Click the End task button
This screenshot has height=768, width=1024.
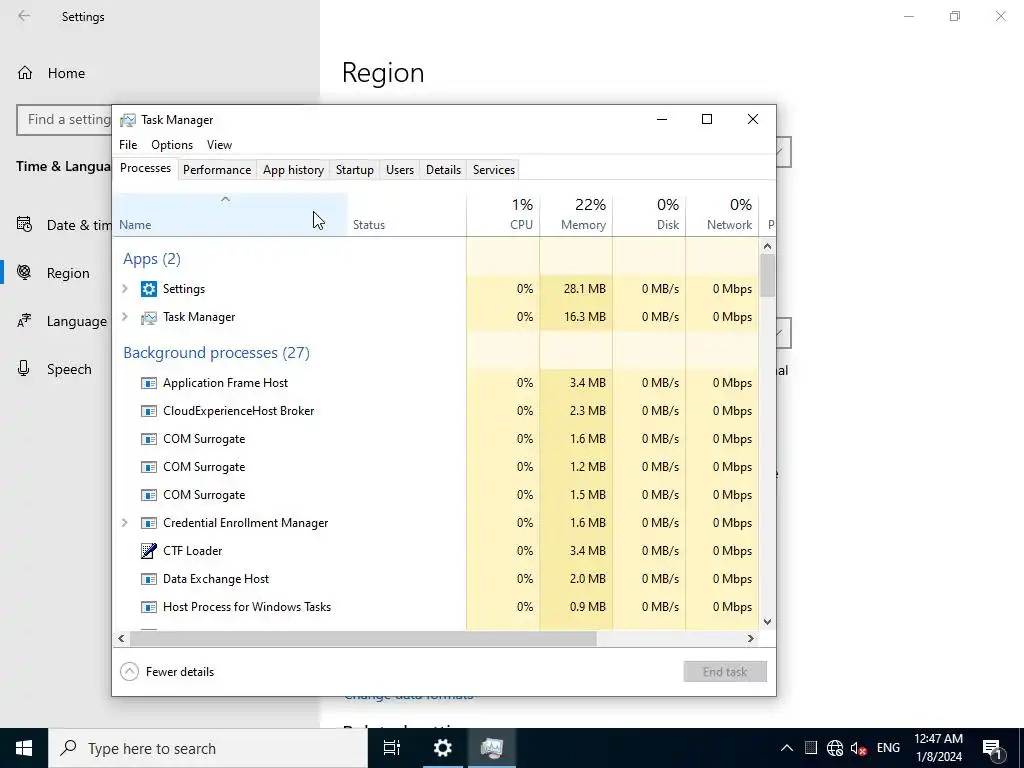(725, 672)
